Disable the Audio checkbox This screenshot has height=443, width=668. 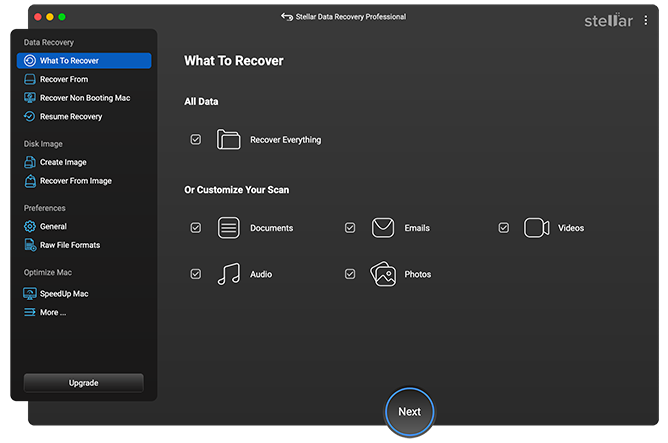(196, 274)
